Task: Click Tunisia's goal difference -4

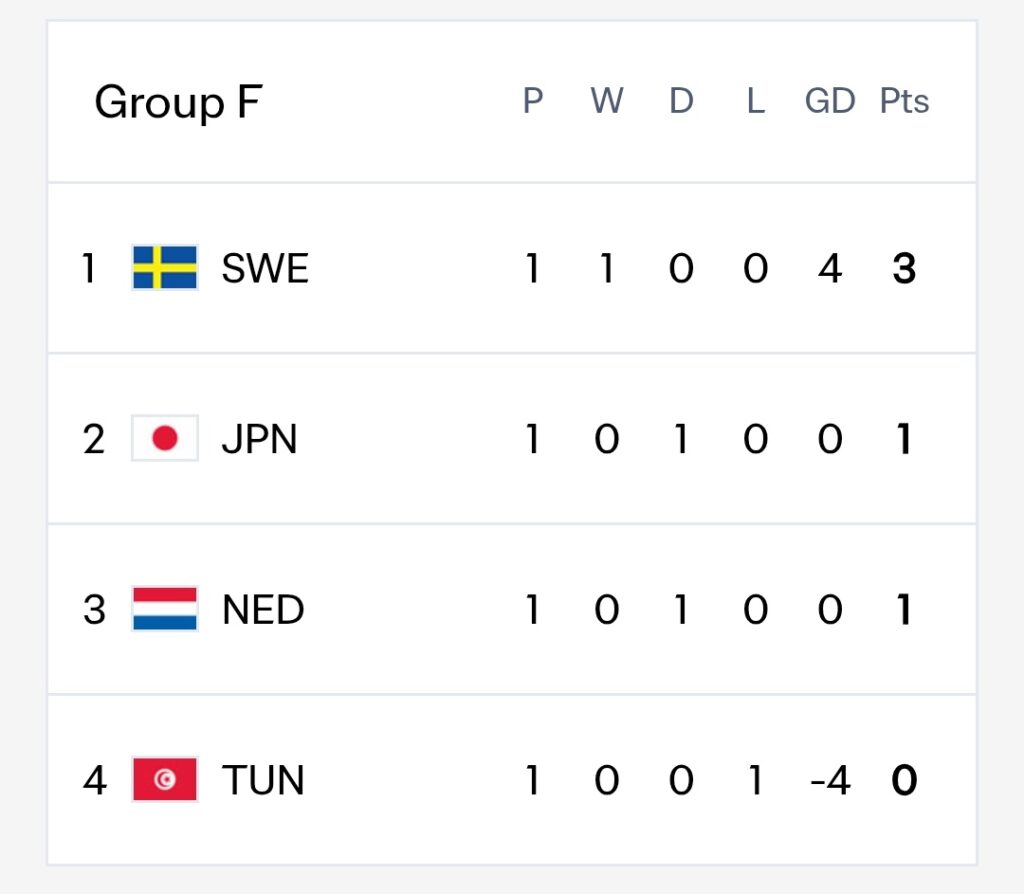Action: (830, 780)
